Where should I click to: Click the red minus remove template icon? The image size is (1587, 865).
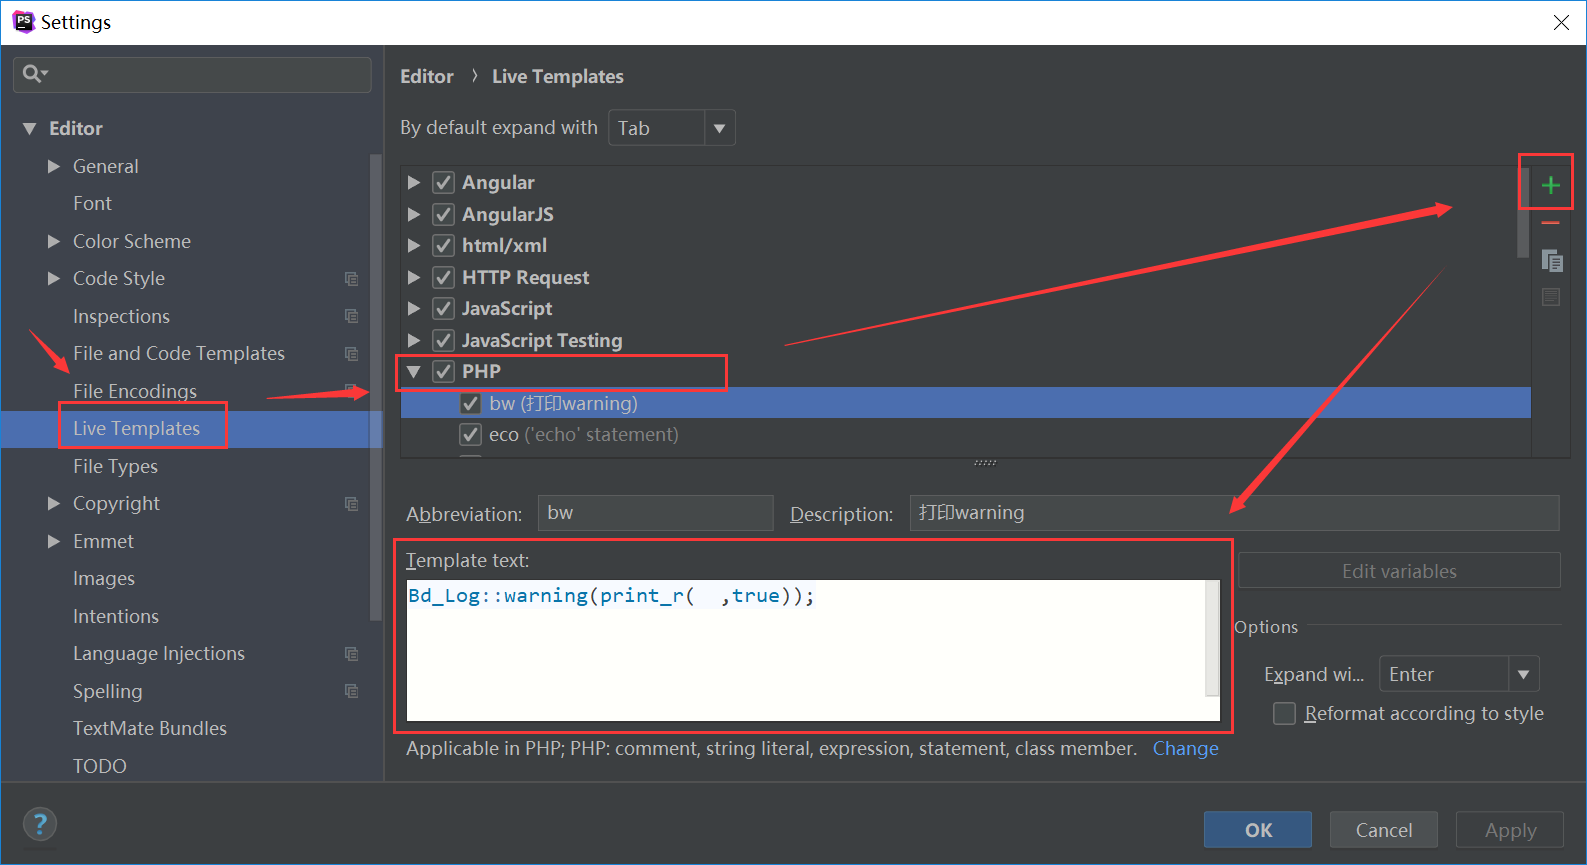pyautogui.click(x=1550, y=223)
